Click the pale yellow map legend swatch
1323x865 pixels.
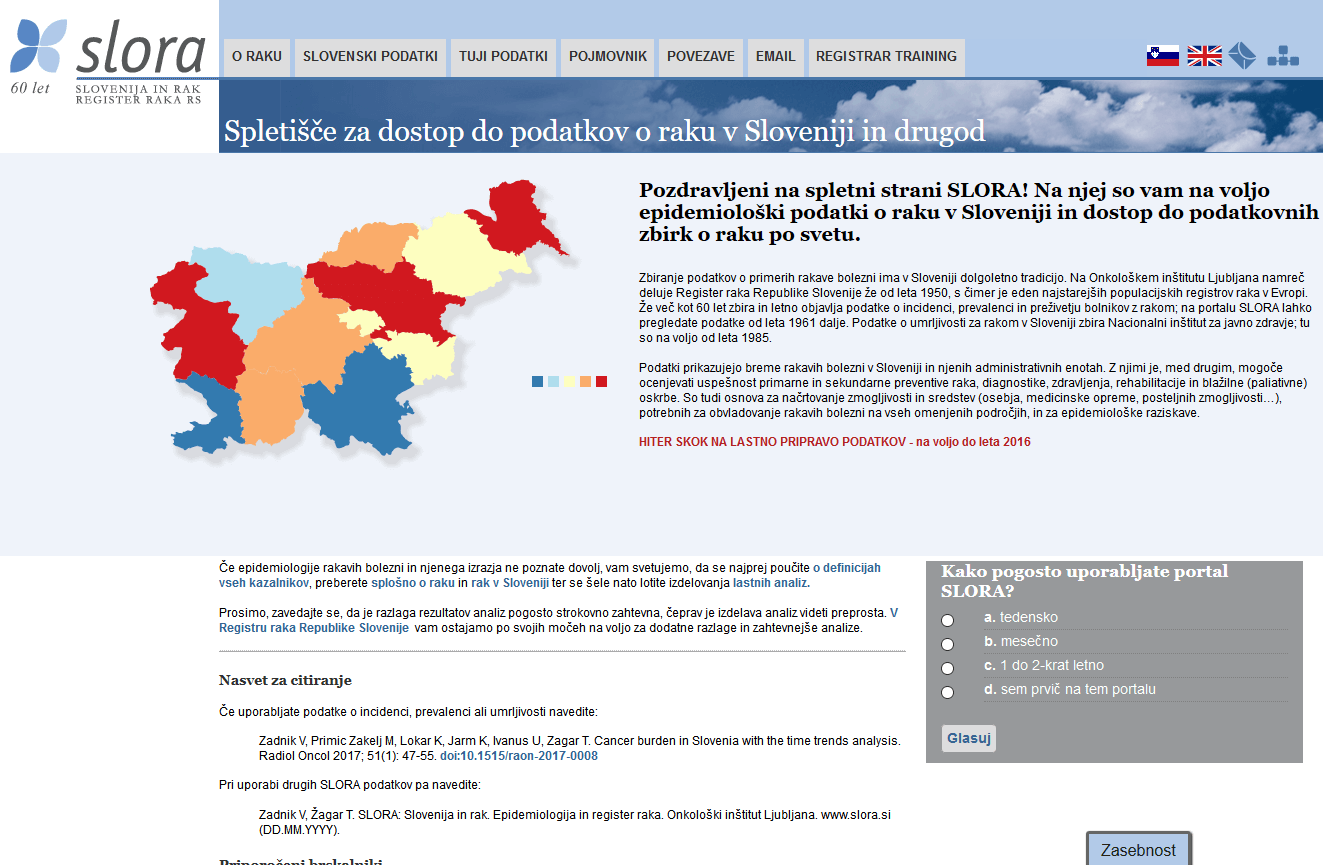coord(569,381)
